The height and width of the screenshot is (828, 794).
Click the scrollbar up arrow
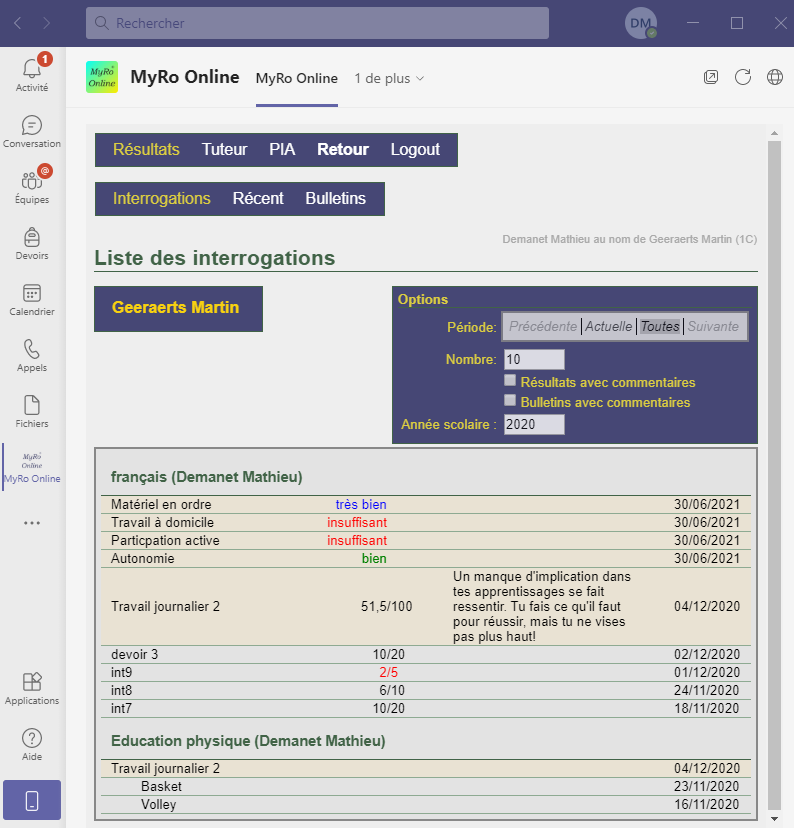coord(774,133)
